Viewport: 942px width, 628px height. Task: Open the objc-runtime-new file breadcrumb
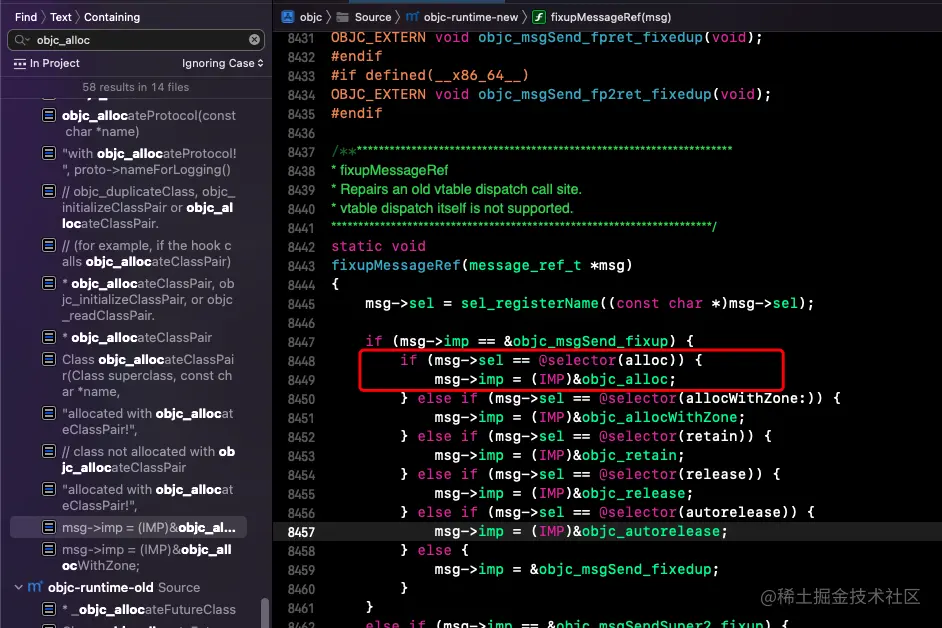[x=470, y=17]
